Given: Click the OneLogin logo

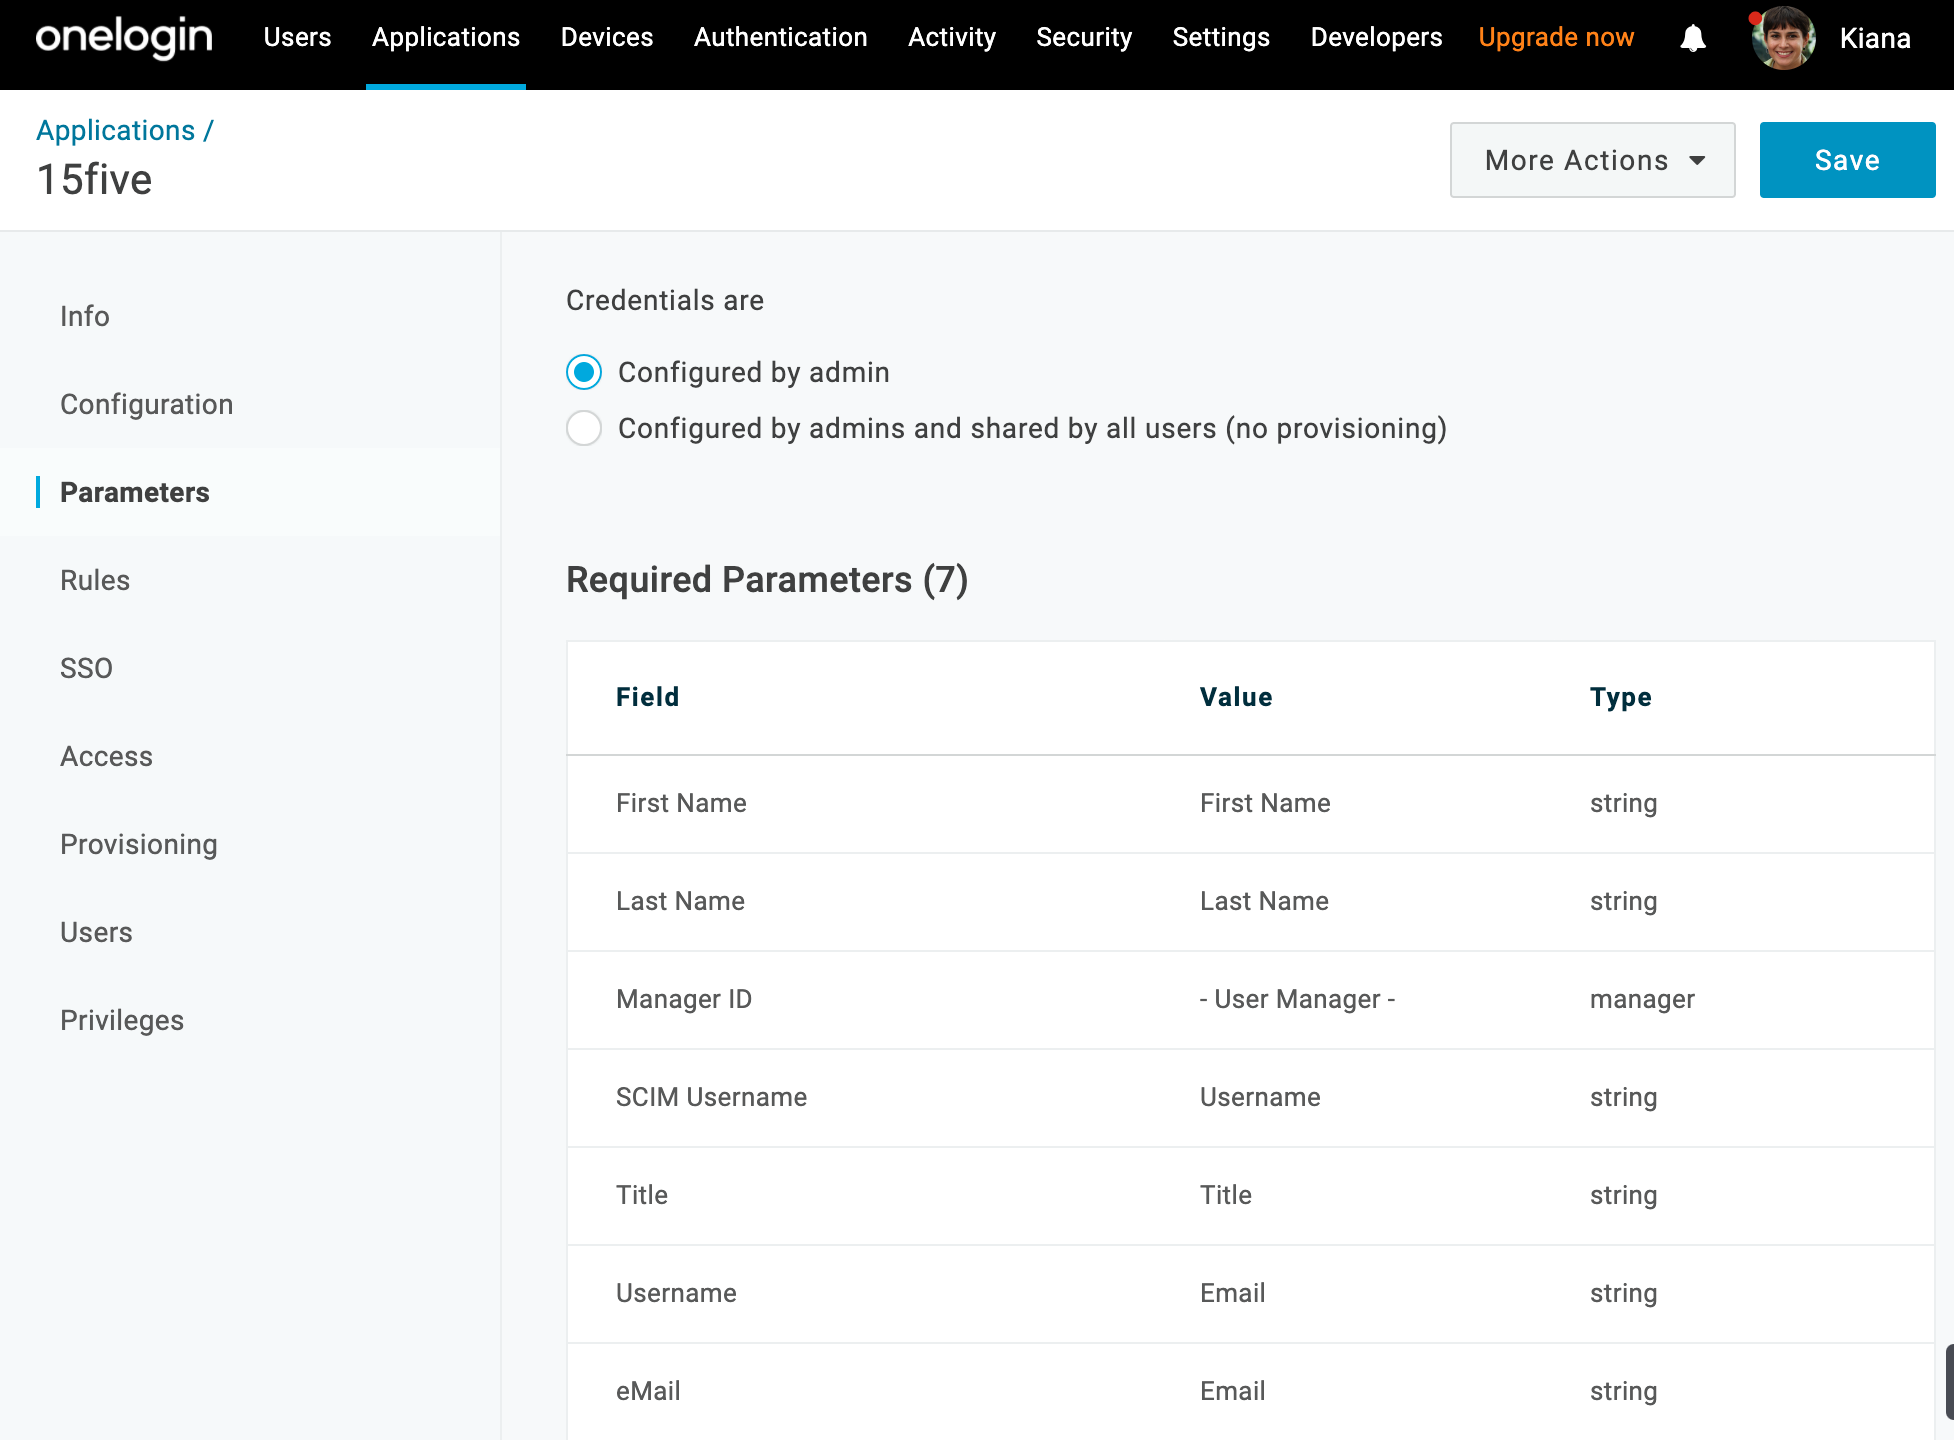Looking at the screenshot, I should click(122, 38).
